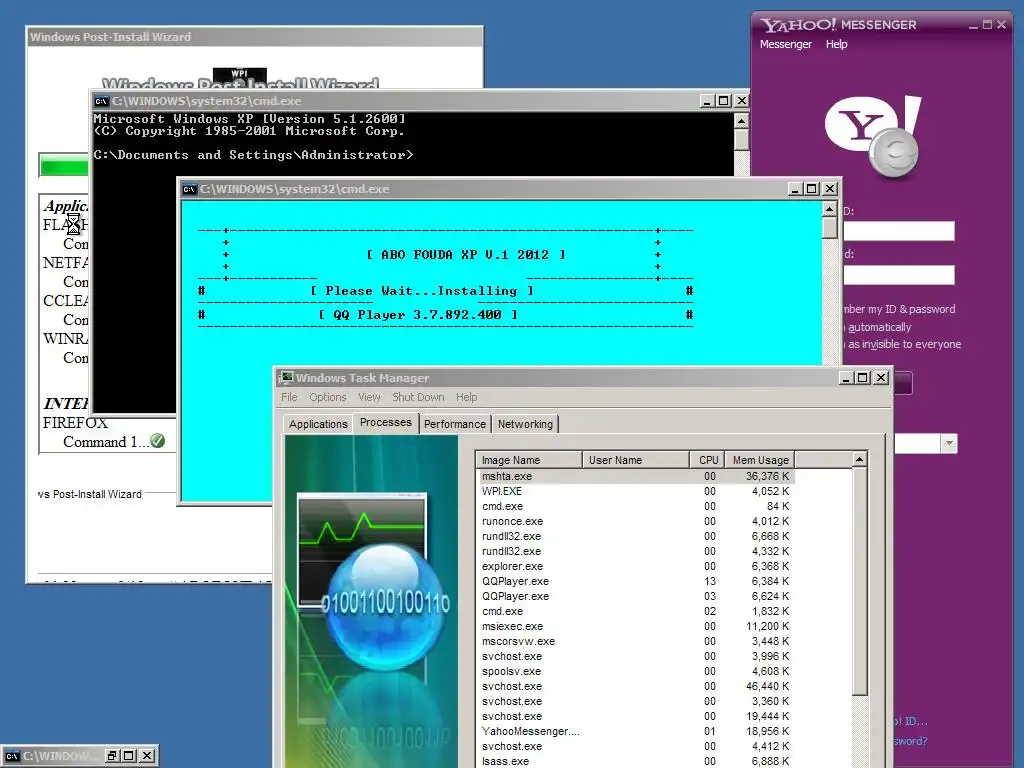This screenshot has width=1024, height=768.
Task: Maximize the cyan cmd.exe installer window
Action: (812, 189)
